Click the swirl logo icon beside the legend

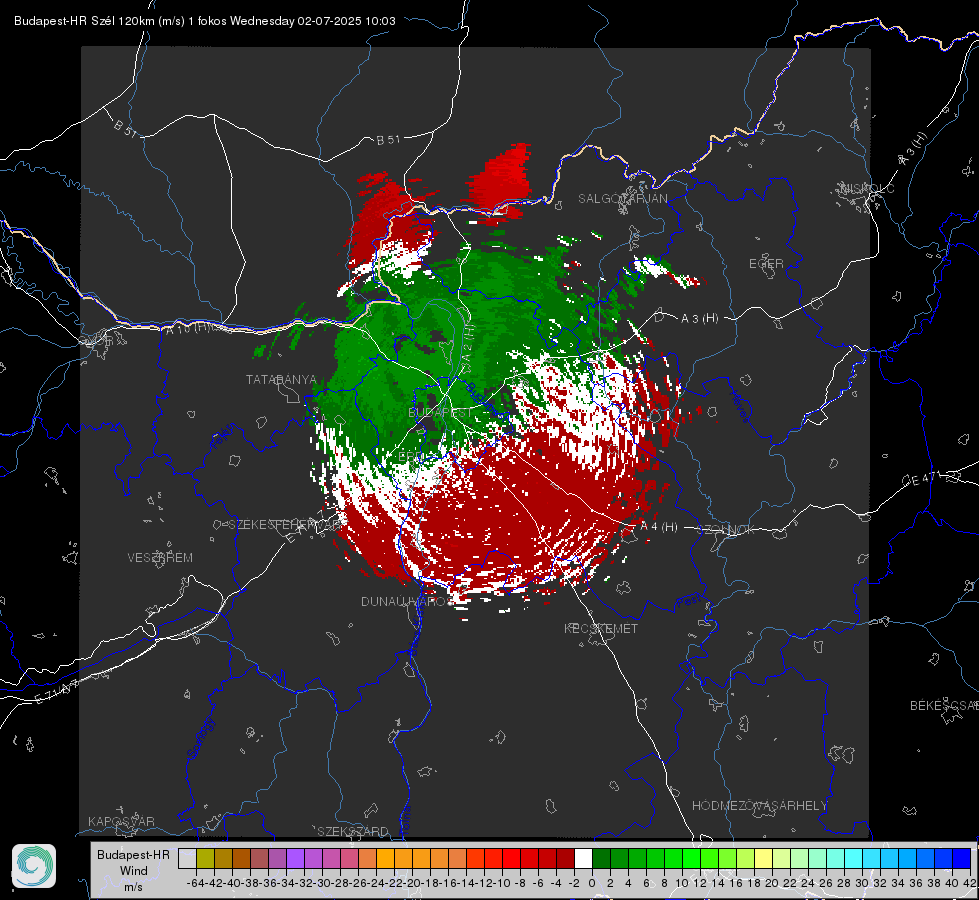(x=34, y=866)
